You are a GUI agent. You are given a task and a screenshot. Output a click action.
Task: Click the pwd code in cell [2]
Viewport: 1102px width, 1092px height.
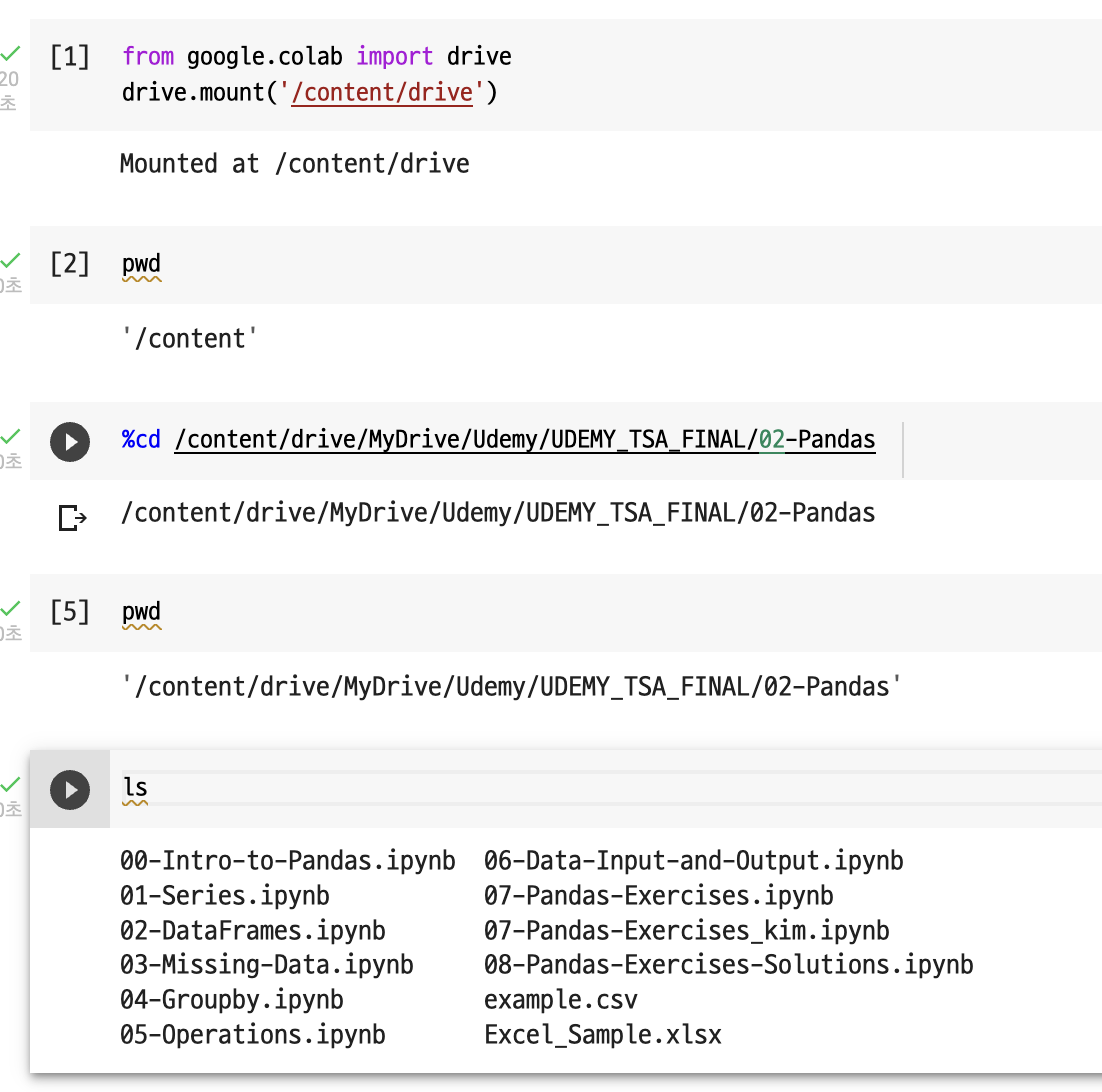[141, 264]
